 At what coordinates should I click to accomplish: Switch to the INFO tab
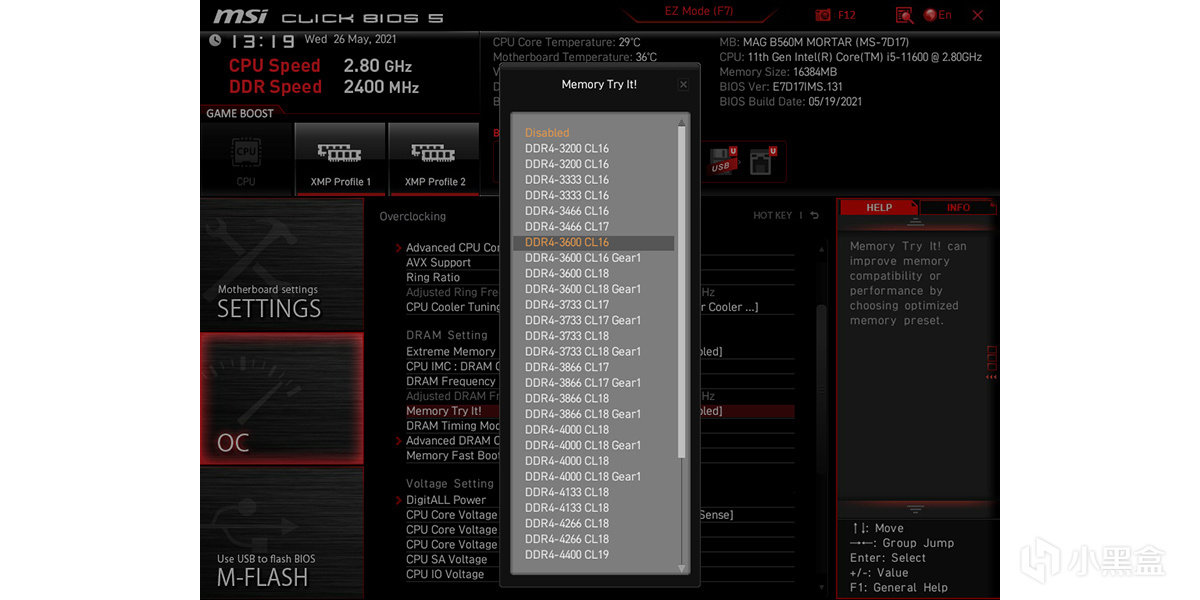pos(958,207)
